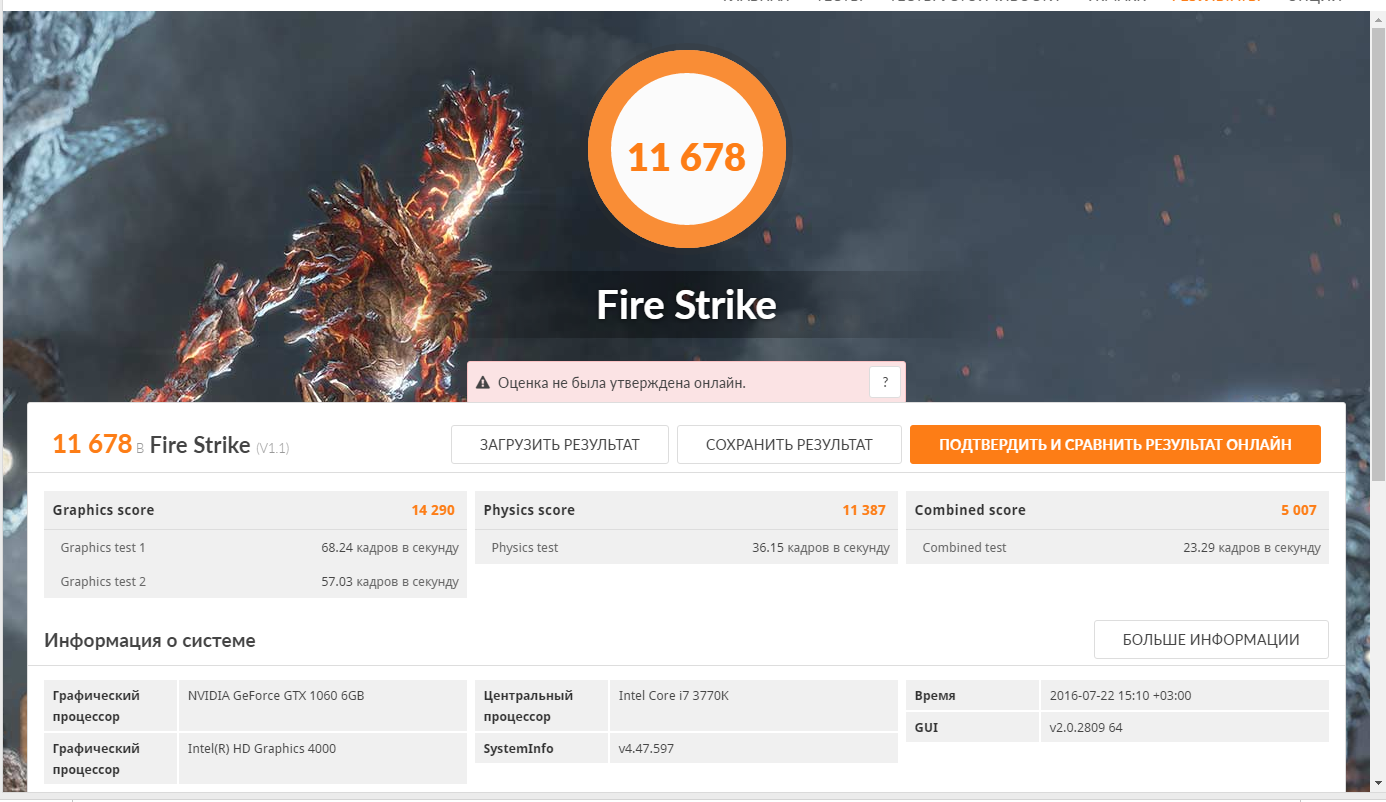Click the GUI label

[x=926, y=728]
